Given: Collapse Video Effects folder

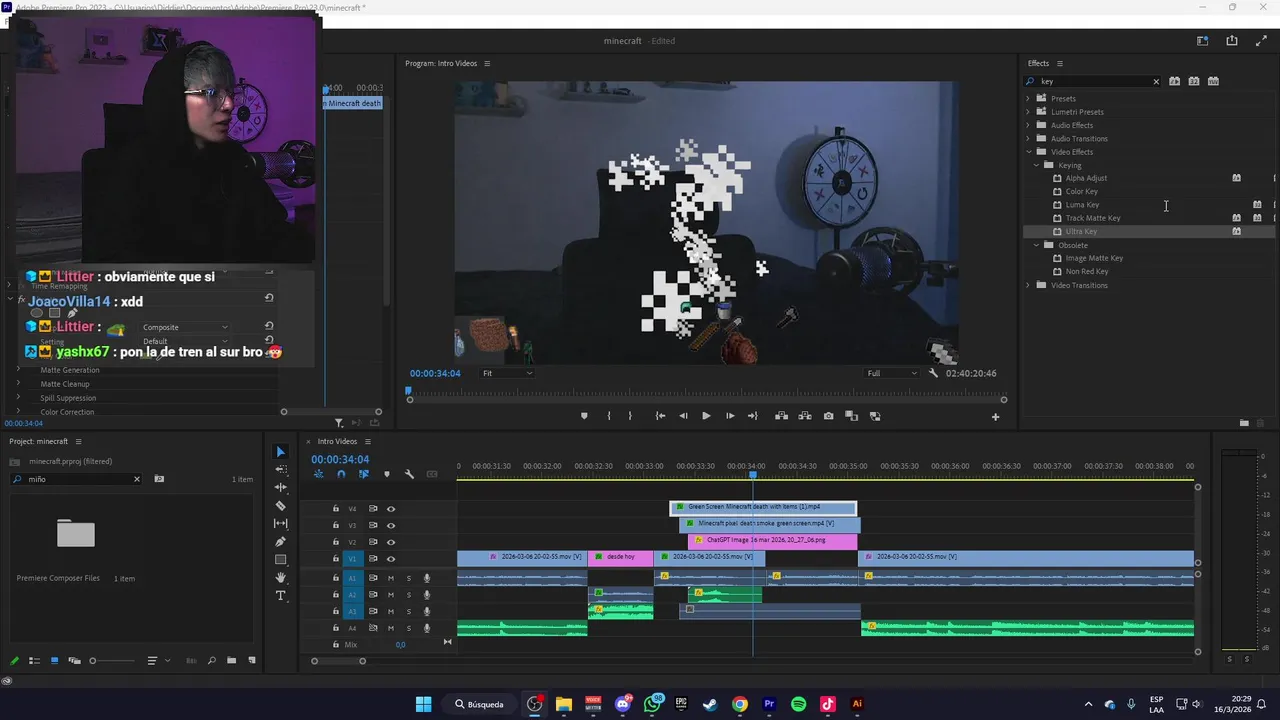Looking at the screenshot, I should 1028,152.
